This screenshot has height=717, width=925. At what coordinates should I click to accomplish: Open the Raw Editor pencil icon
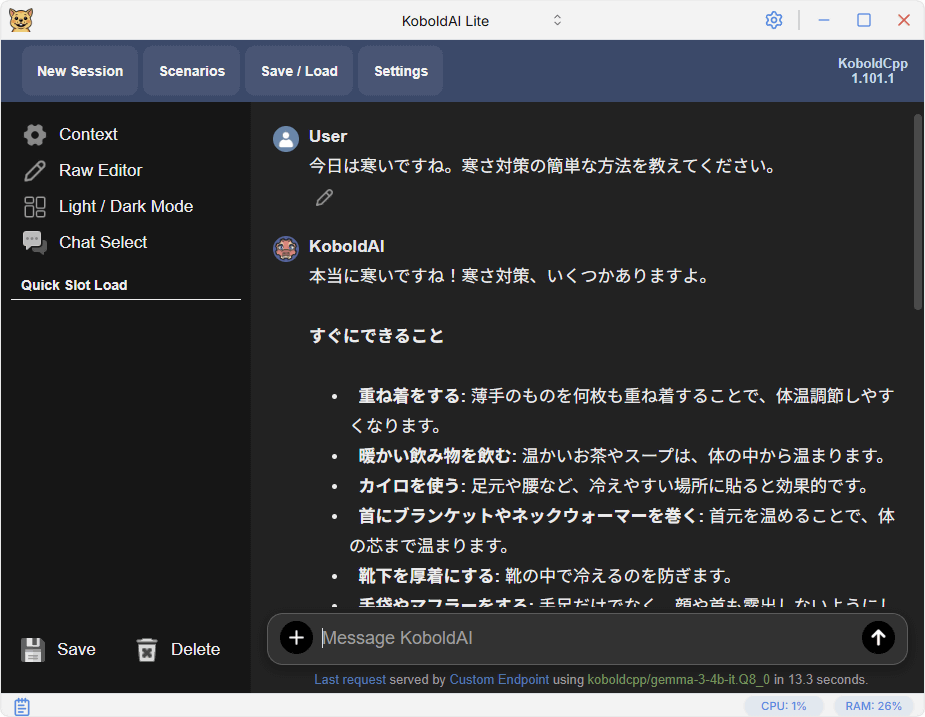[35, 171]
